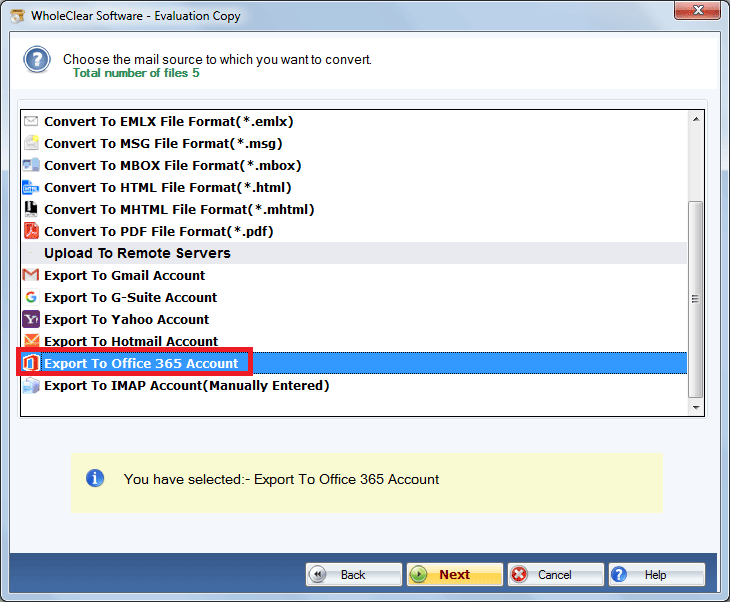Choose Export To Office 365 Account

(x=141, y=363)
